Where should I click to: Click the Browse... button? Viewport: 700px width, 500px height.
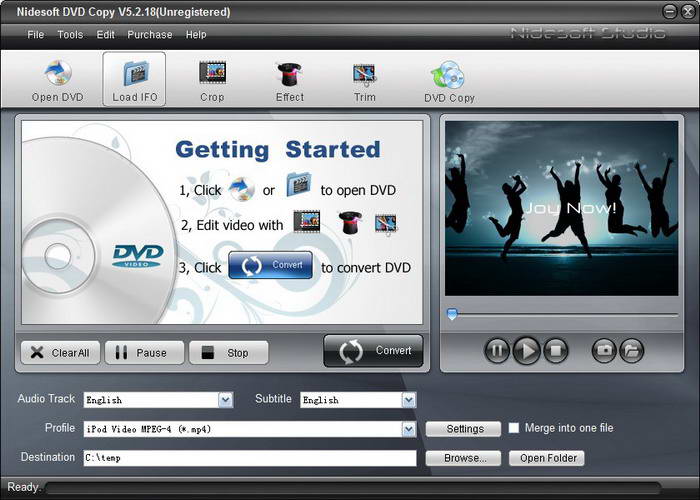point(463,458)
